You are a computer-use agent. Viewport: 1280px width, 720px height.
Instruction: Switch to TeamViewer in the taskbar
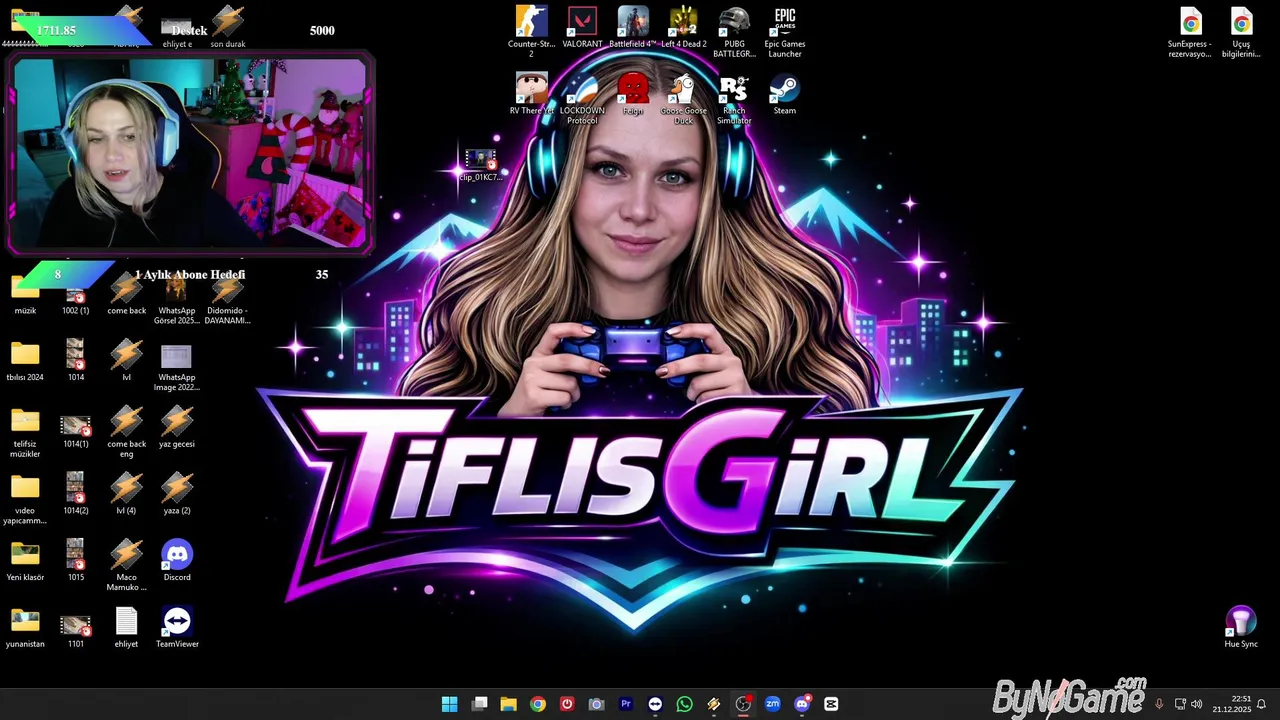pyautogui.click(x=655, y=704)
